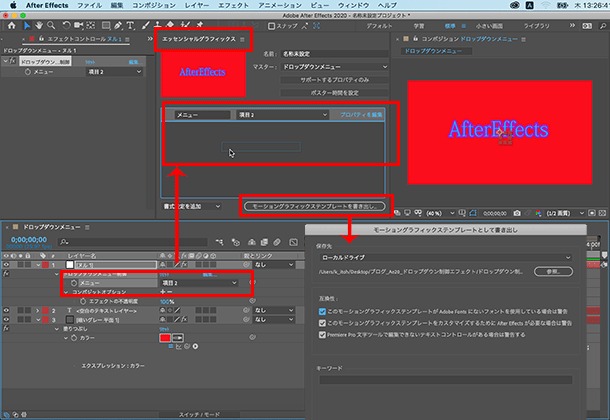Open 項目 2 dropdown in Essential Graphics panel
The image size is (610, 420).
pyautogui.click(x=282, y=115)
